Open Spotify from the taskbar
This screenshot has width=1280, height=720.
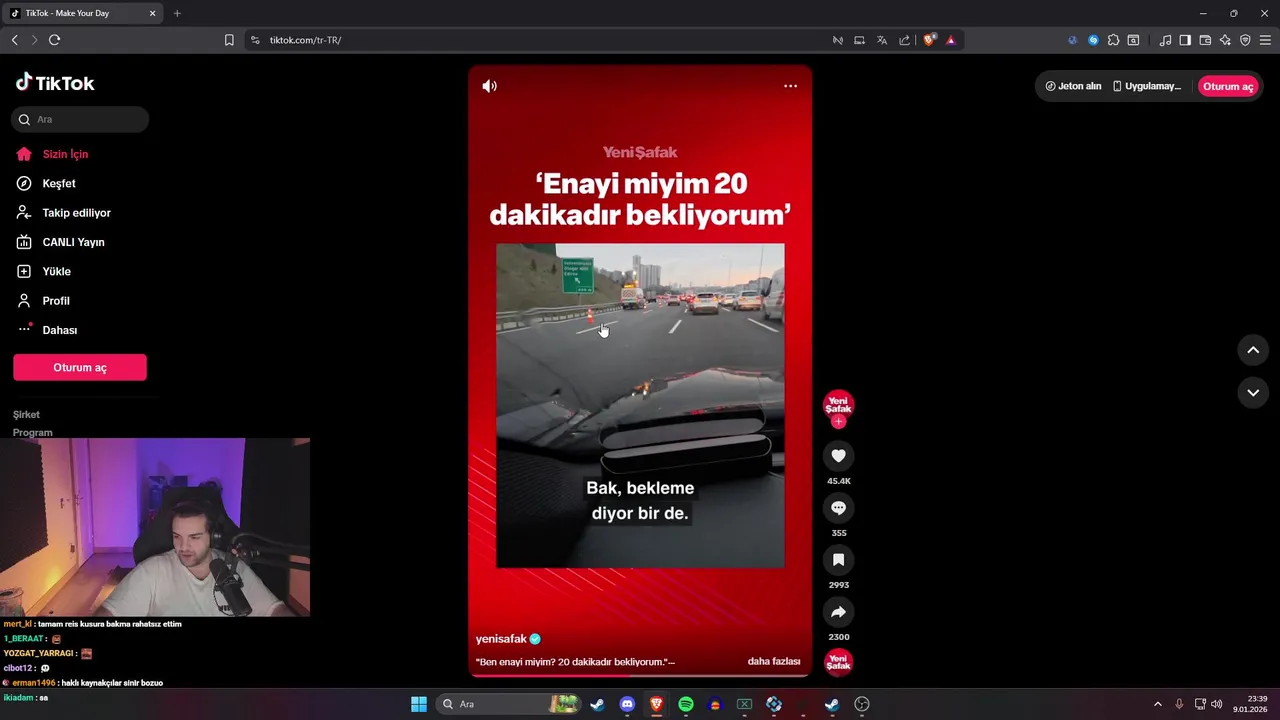pyautogui.click(x=686, y=704)
